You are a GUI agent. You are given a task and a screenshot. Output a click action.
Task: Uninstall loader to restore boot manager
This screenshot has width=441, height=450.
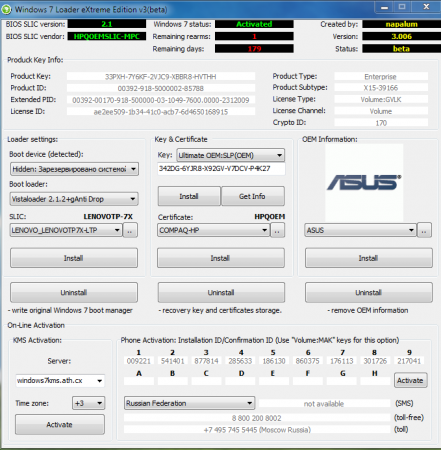point(74,293)
